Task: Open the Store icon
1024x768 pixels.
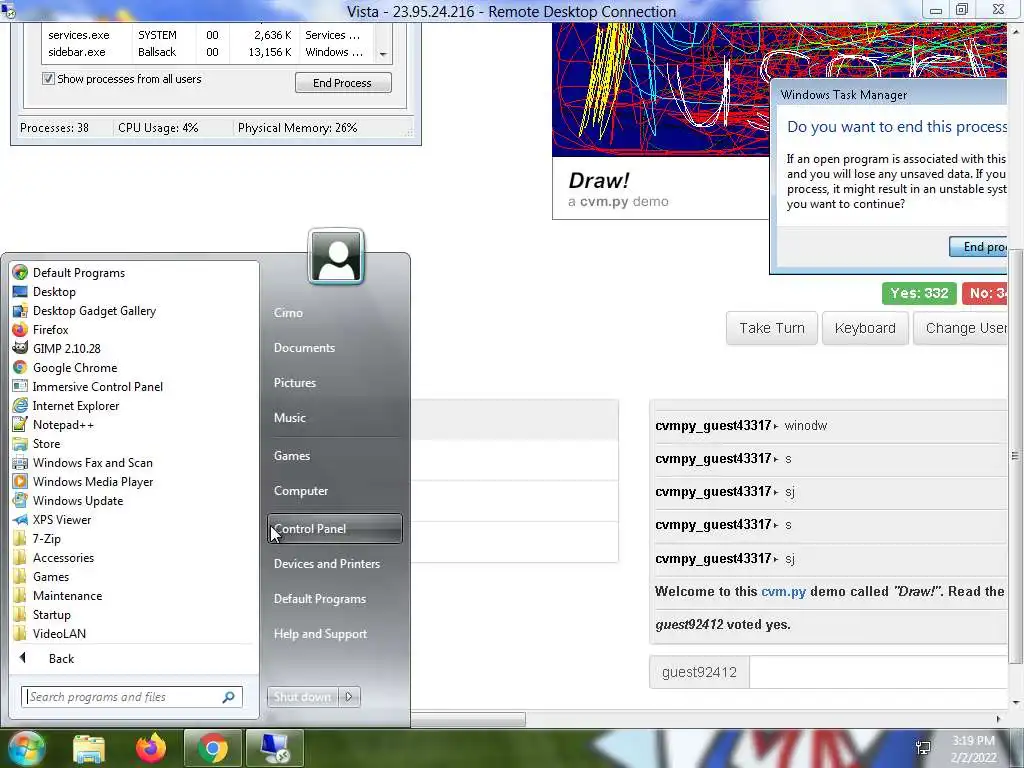Action: coord(20,443)
